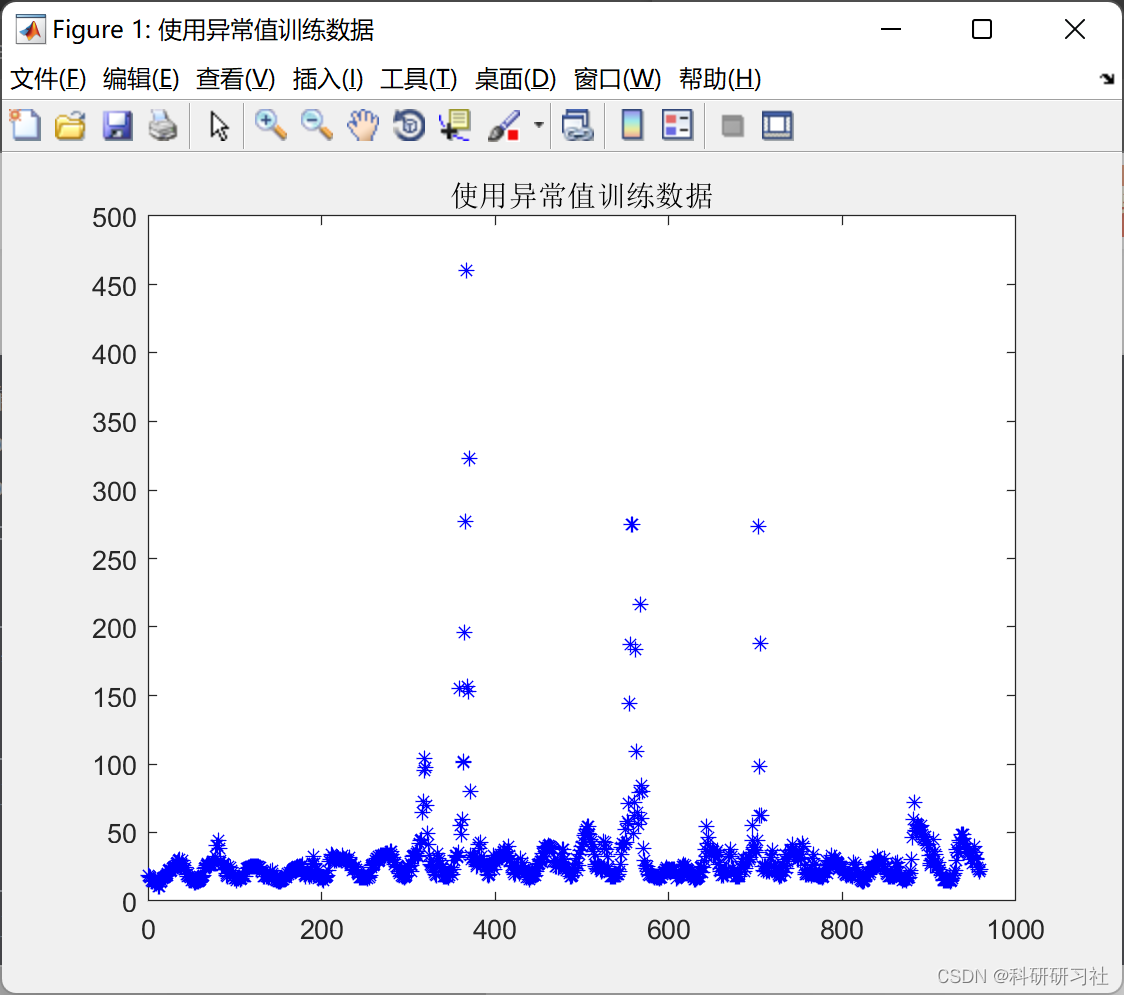The image size is (1124, 995).
Task: Enable the Pan hand tool
Action: click(363, 125)
